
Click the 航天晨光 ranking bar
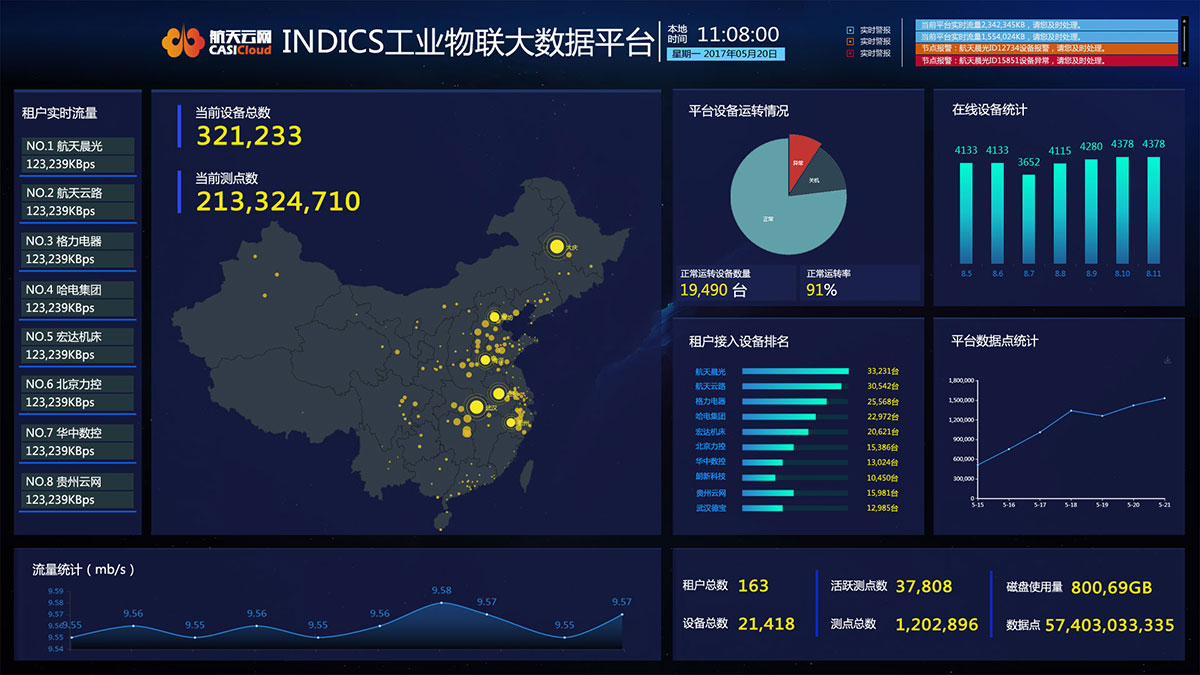point(796,371)
